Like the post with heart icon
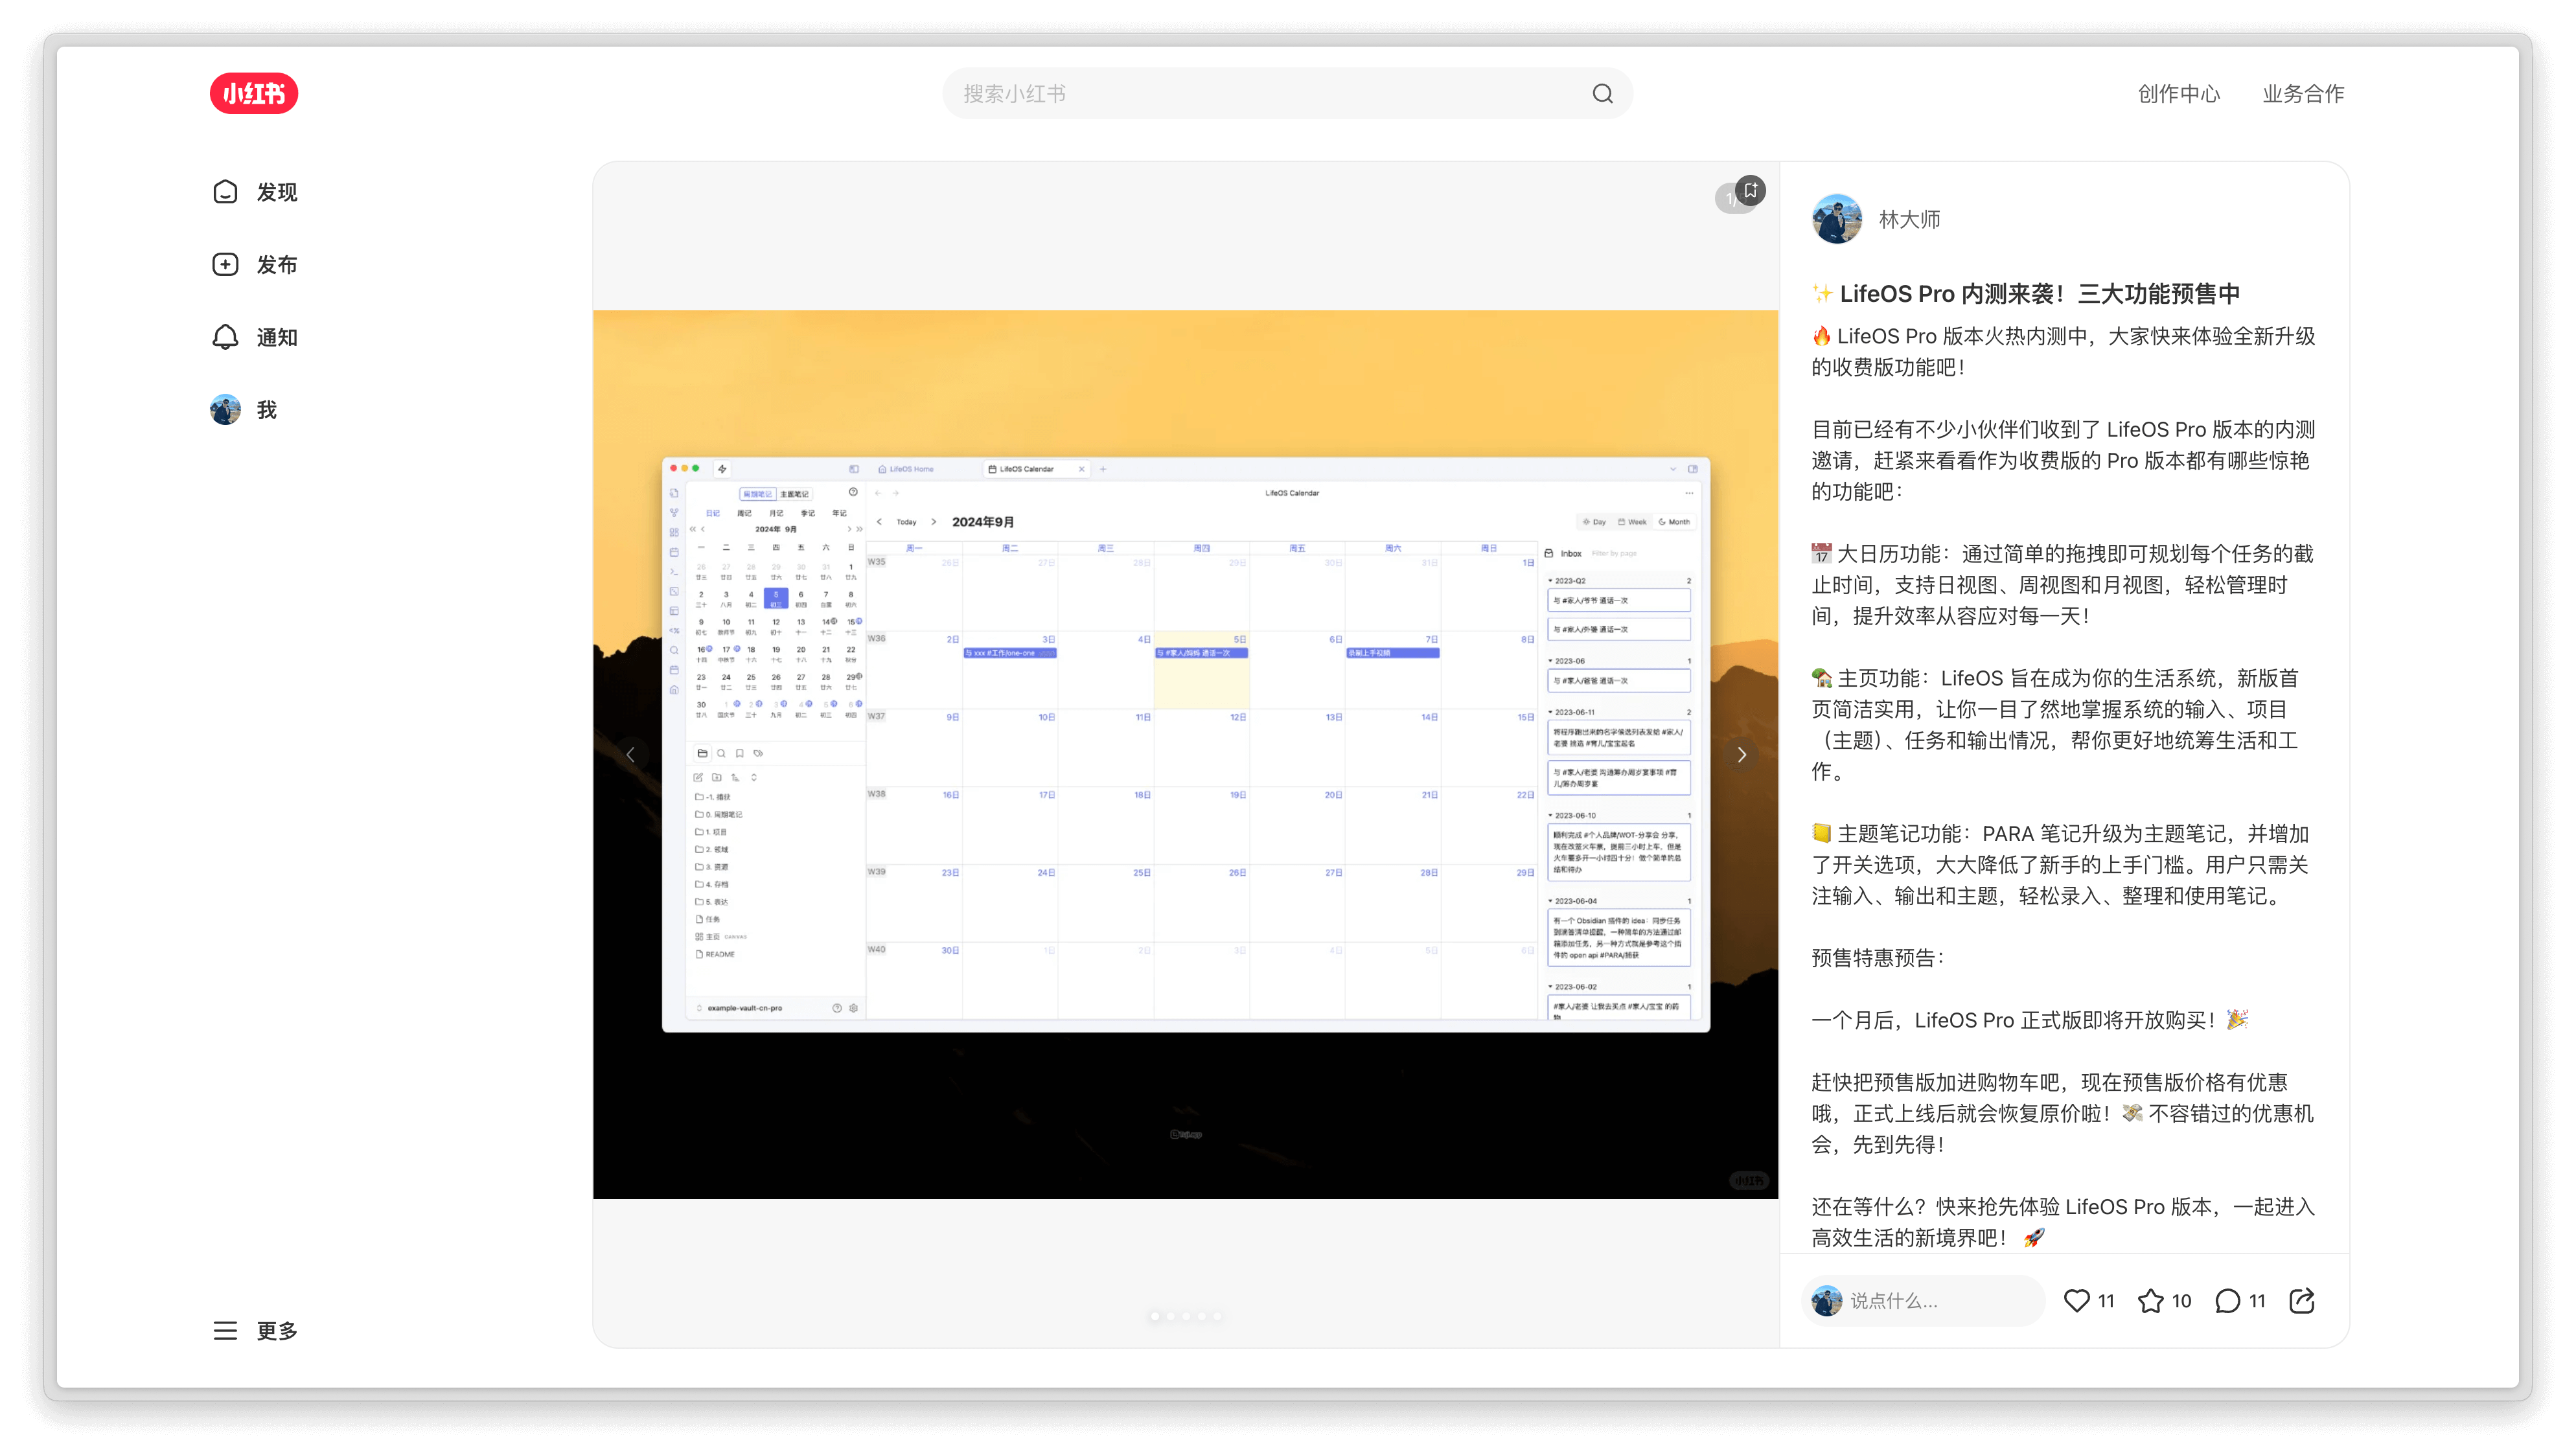 [2077, 1300]
